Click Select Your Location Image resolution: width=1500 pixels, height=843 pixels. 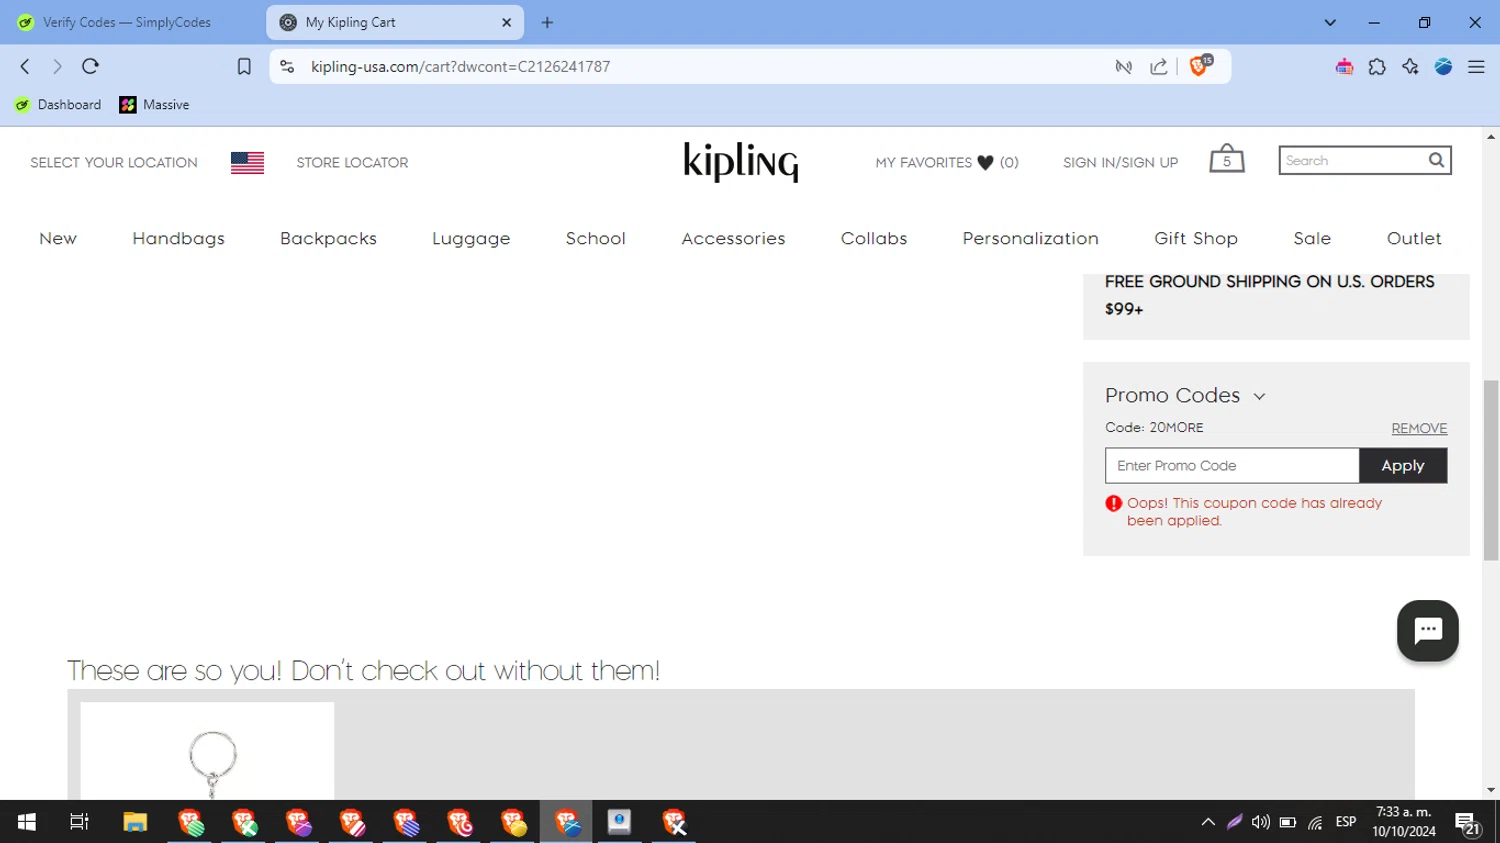click(x=114, y=162)
